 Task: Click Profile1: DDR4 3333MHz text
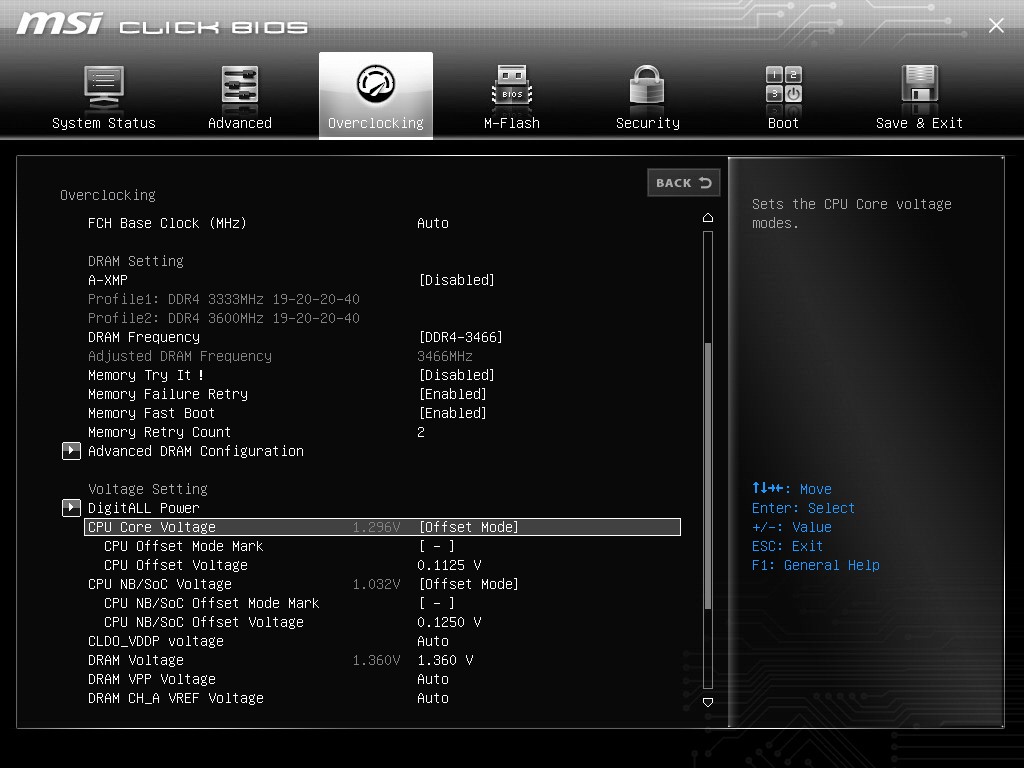[x=223, y=299]
